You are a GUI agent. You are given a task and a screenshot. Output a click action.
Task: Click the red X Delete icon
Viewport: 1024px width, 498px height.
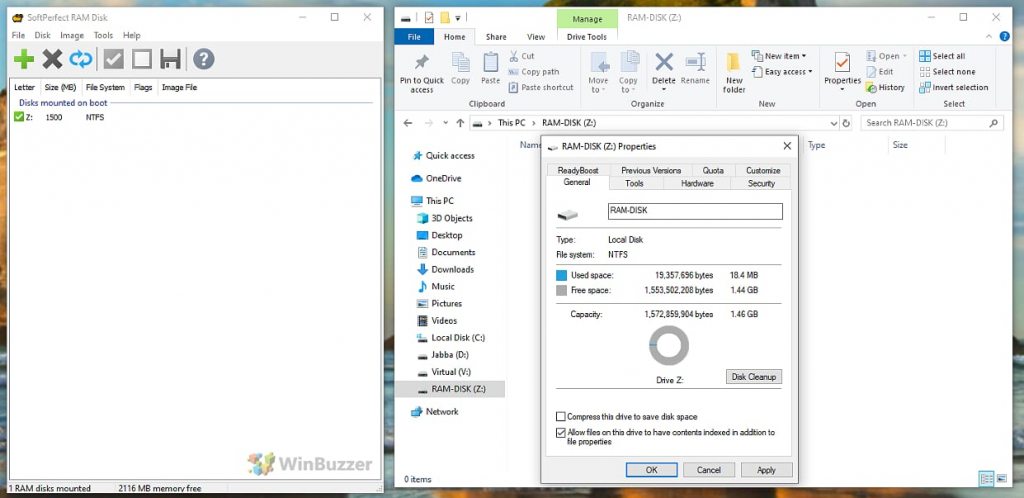[664, 63]
